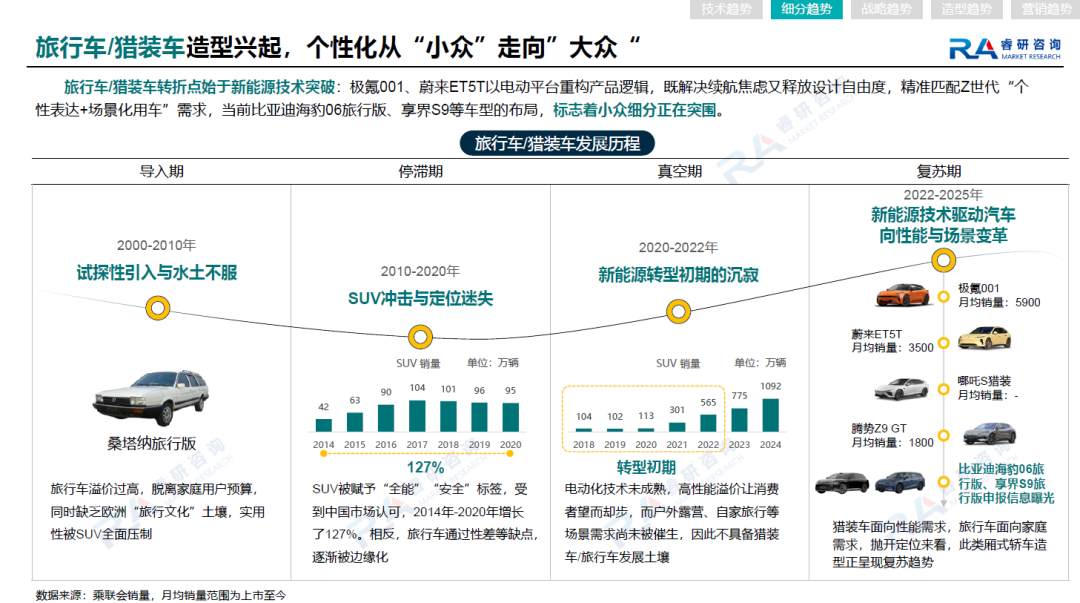
Task: Click the yellow 蔚来ET5T car image
Action: click(985, 338)
